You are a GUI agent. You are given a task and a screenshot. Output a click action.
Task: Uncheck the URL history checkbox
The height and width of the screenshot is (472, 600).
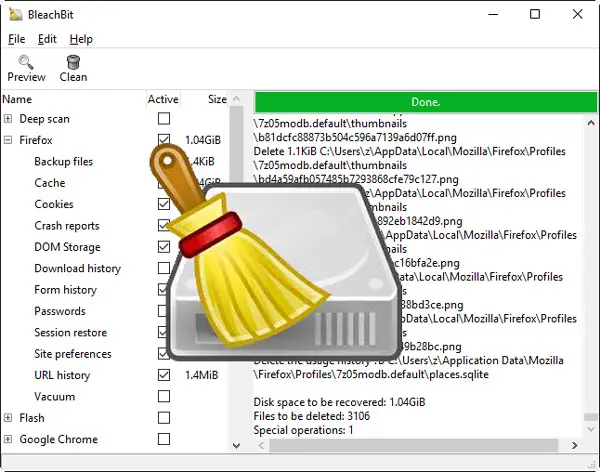coord(164,375)
